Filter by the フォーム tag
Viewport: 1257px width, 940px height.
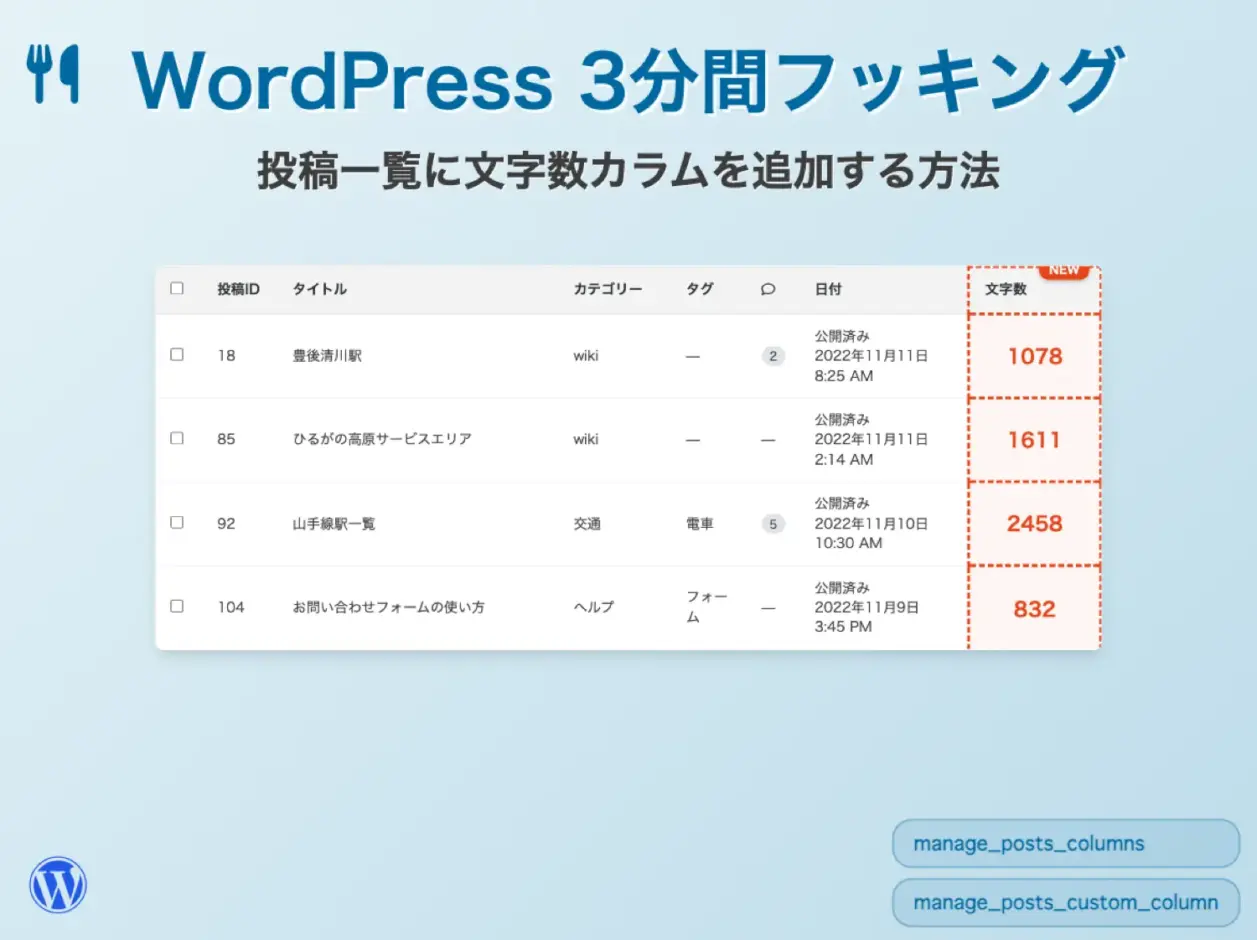[x=707, y=606]
